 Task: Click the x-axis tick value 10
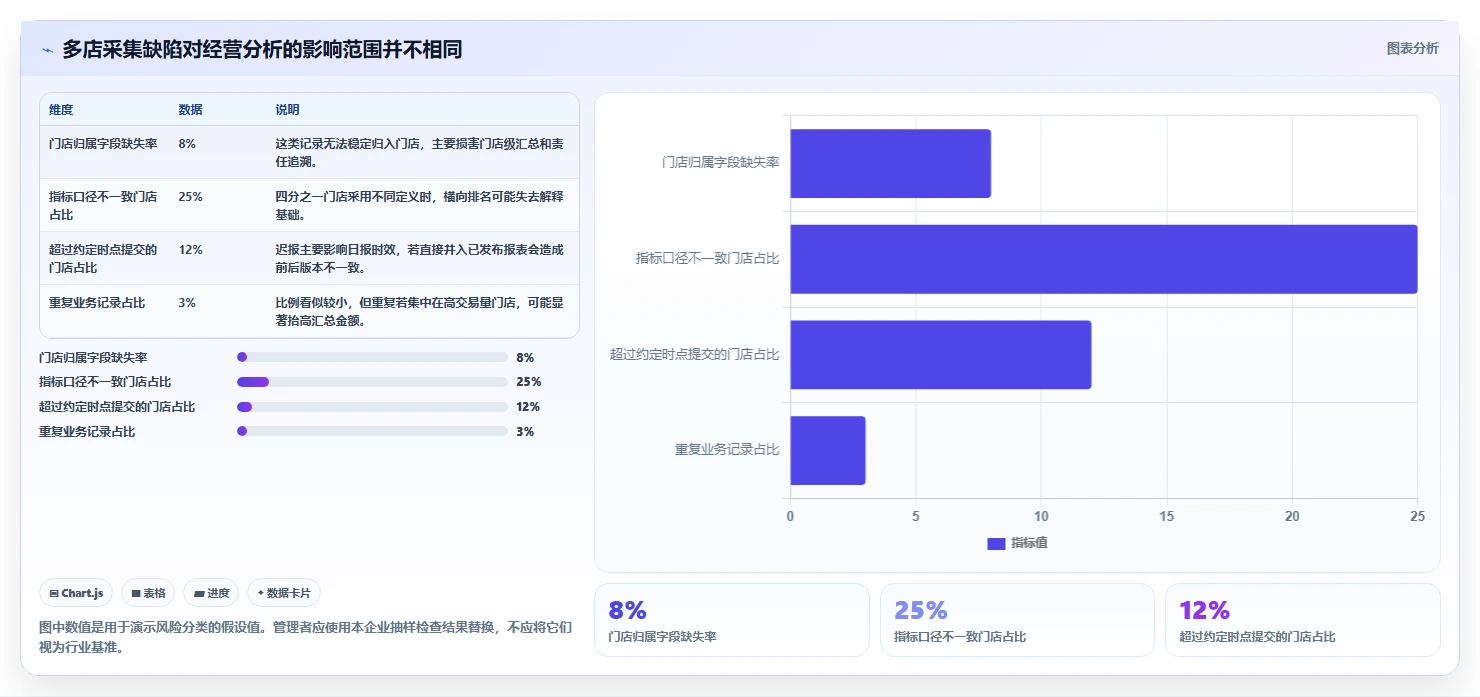tap(1041, 516)
